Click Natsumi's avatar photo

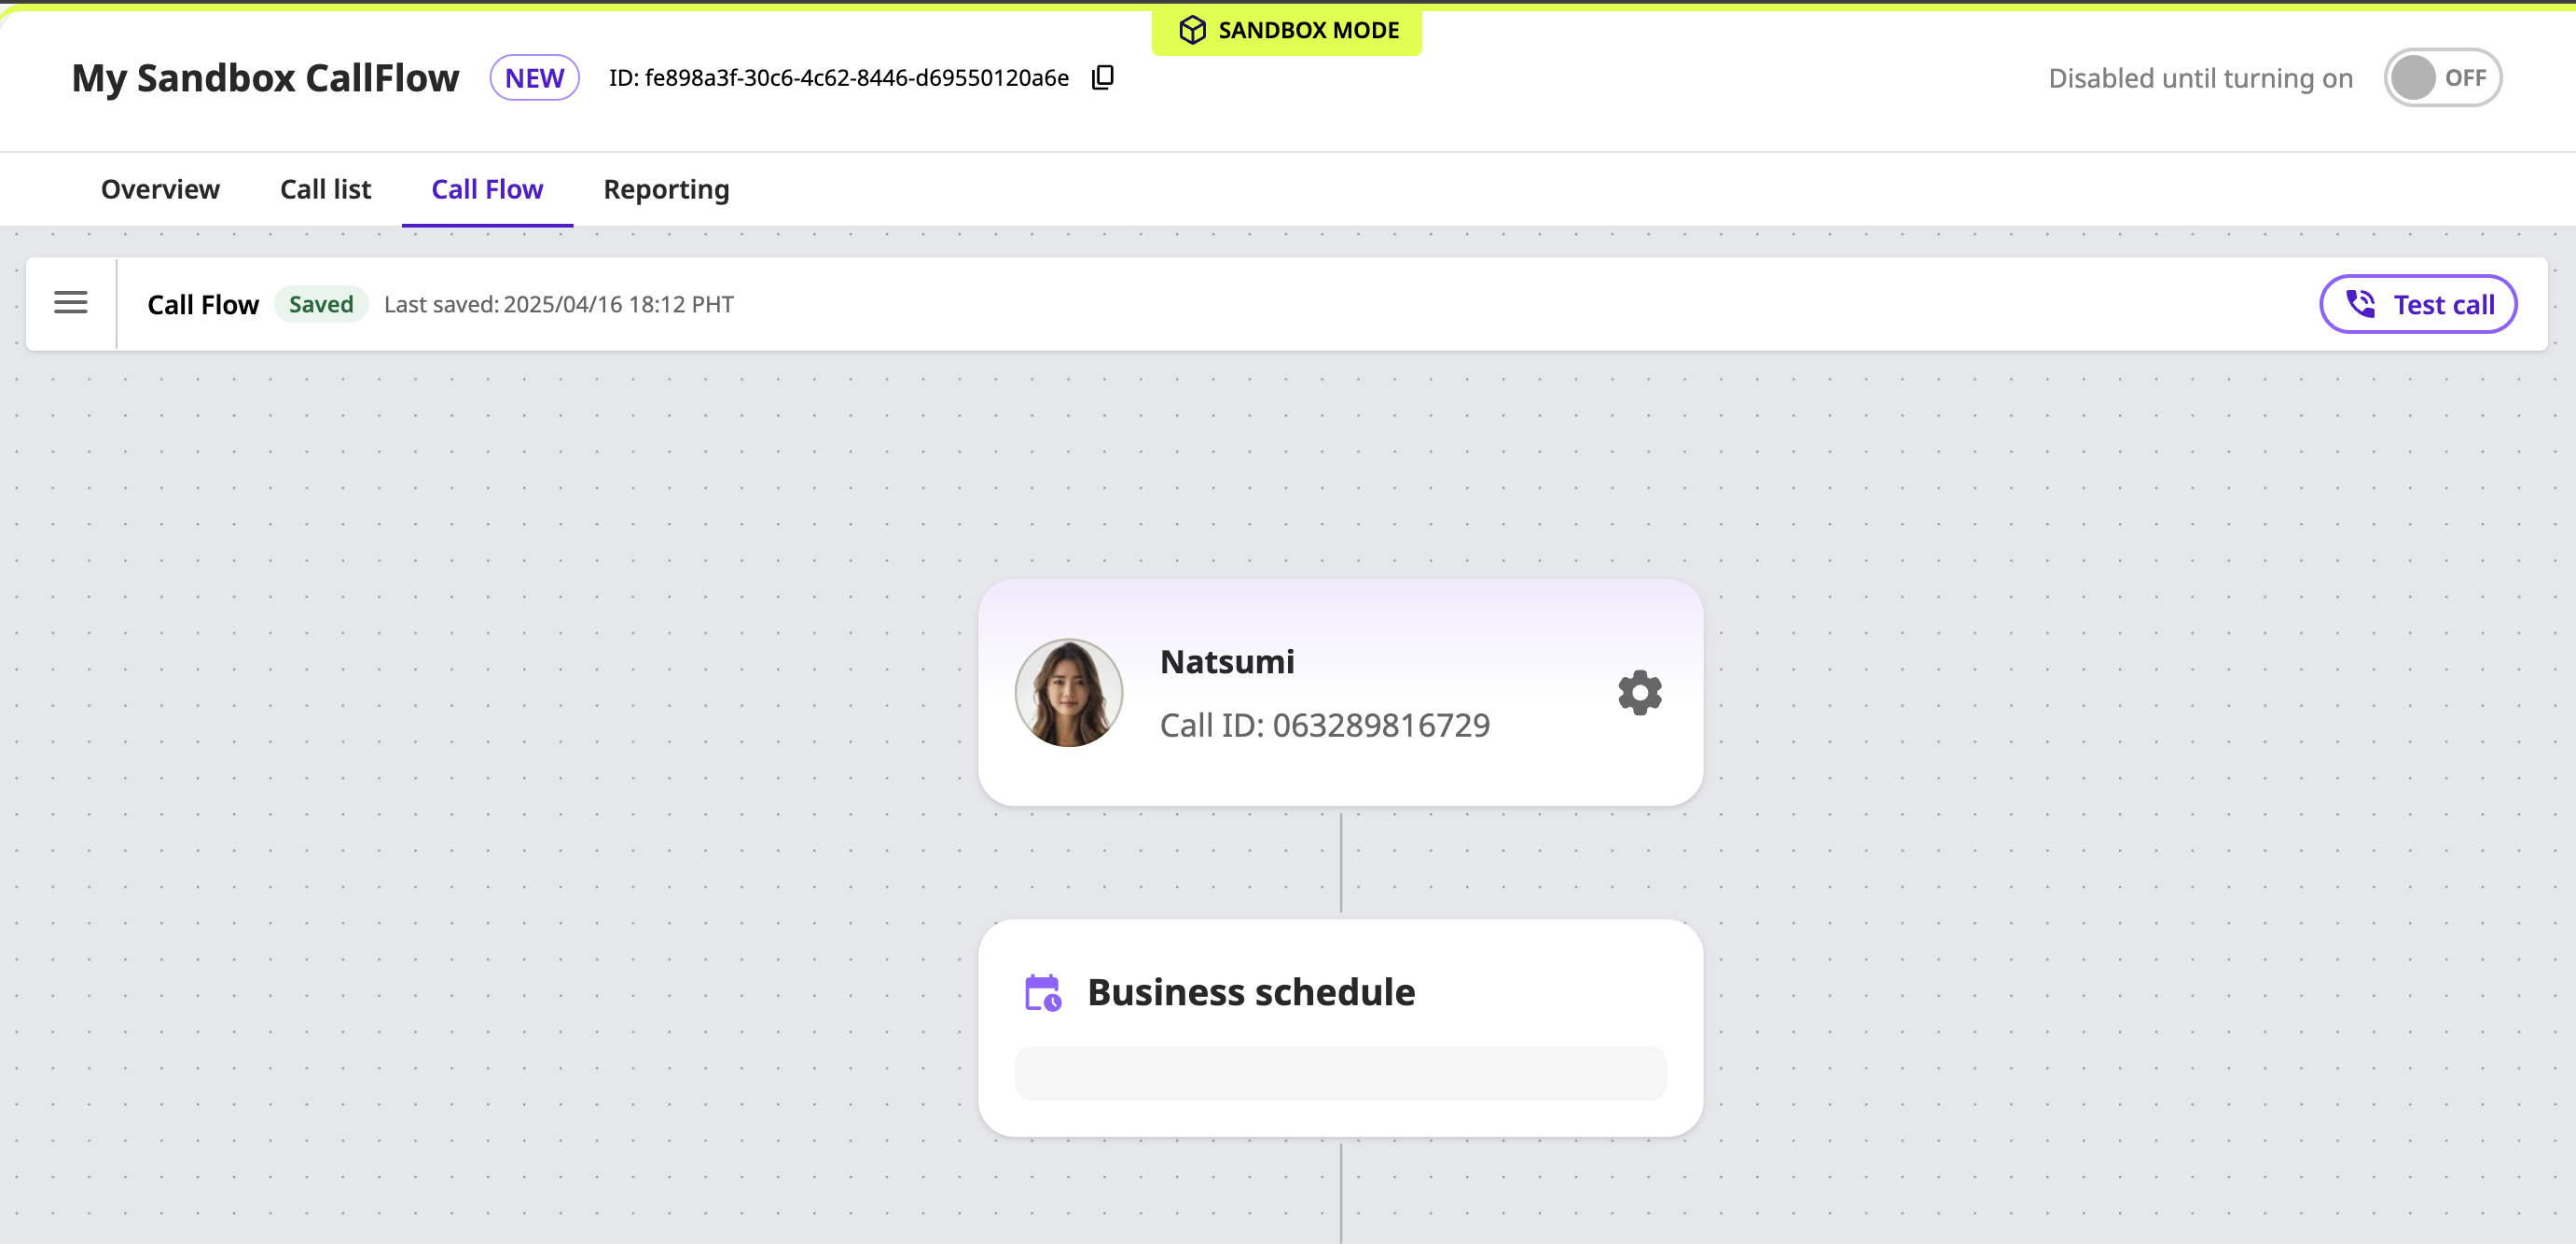pyautogui.click(x=1068, y=693)
